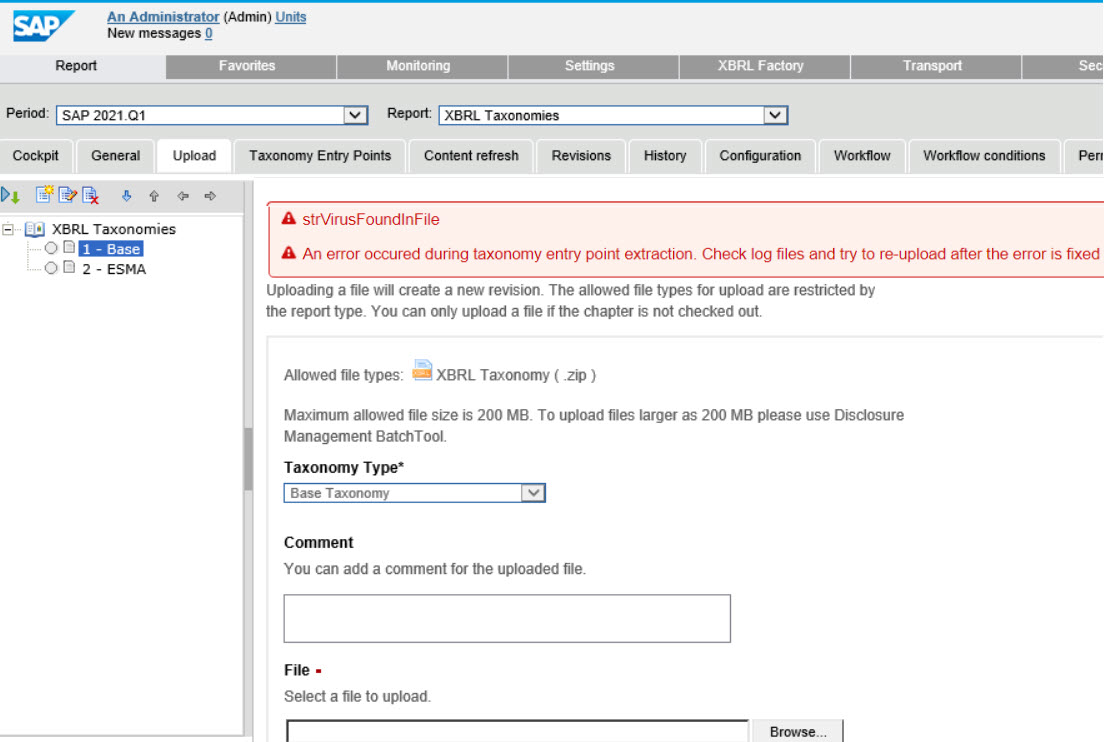1104x742 pixels.
Task: Switch to the Configuration tab
Action: (760, 156)
